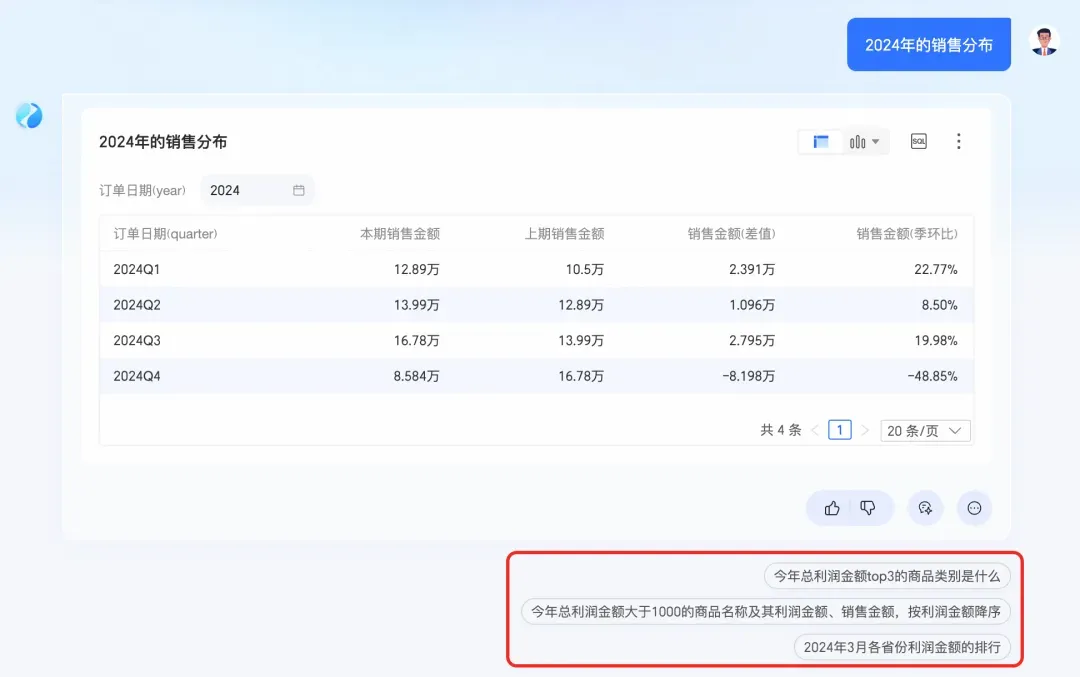Click the thumbs up feedback icon

pyautogui.click(x=832, y=508)
